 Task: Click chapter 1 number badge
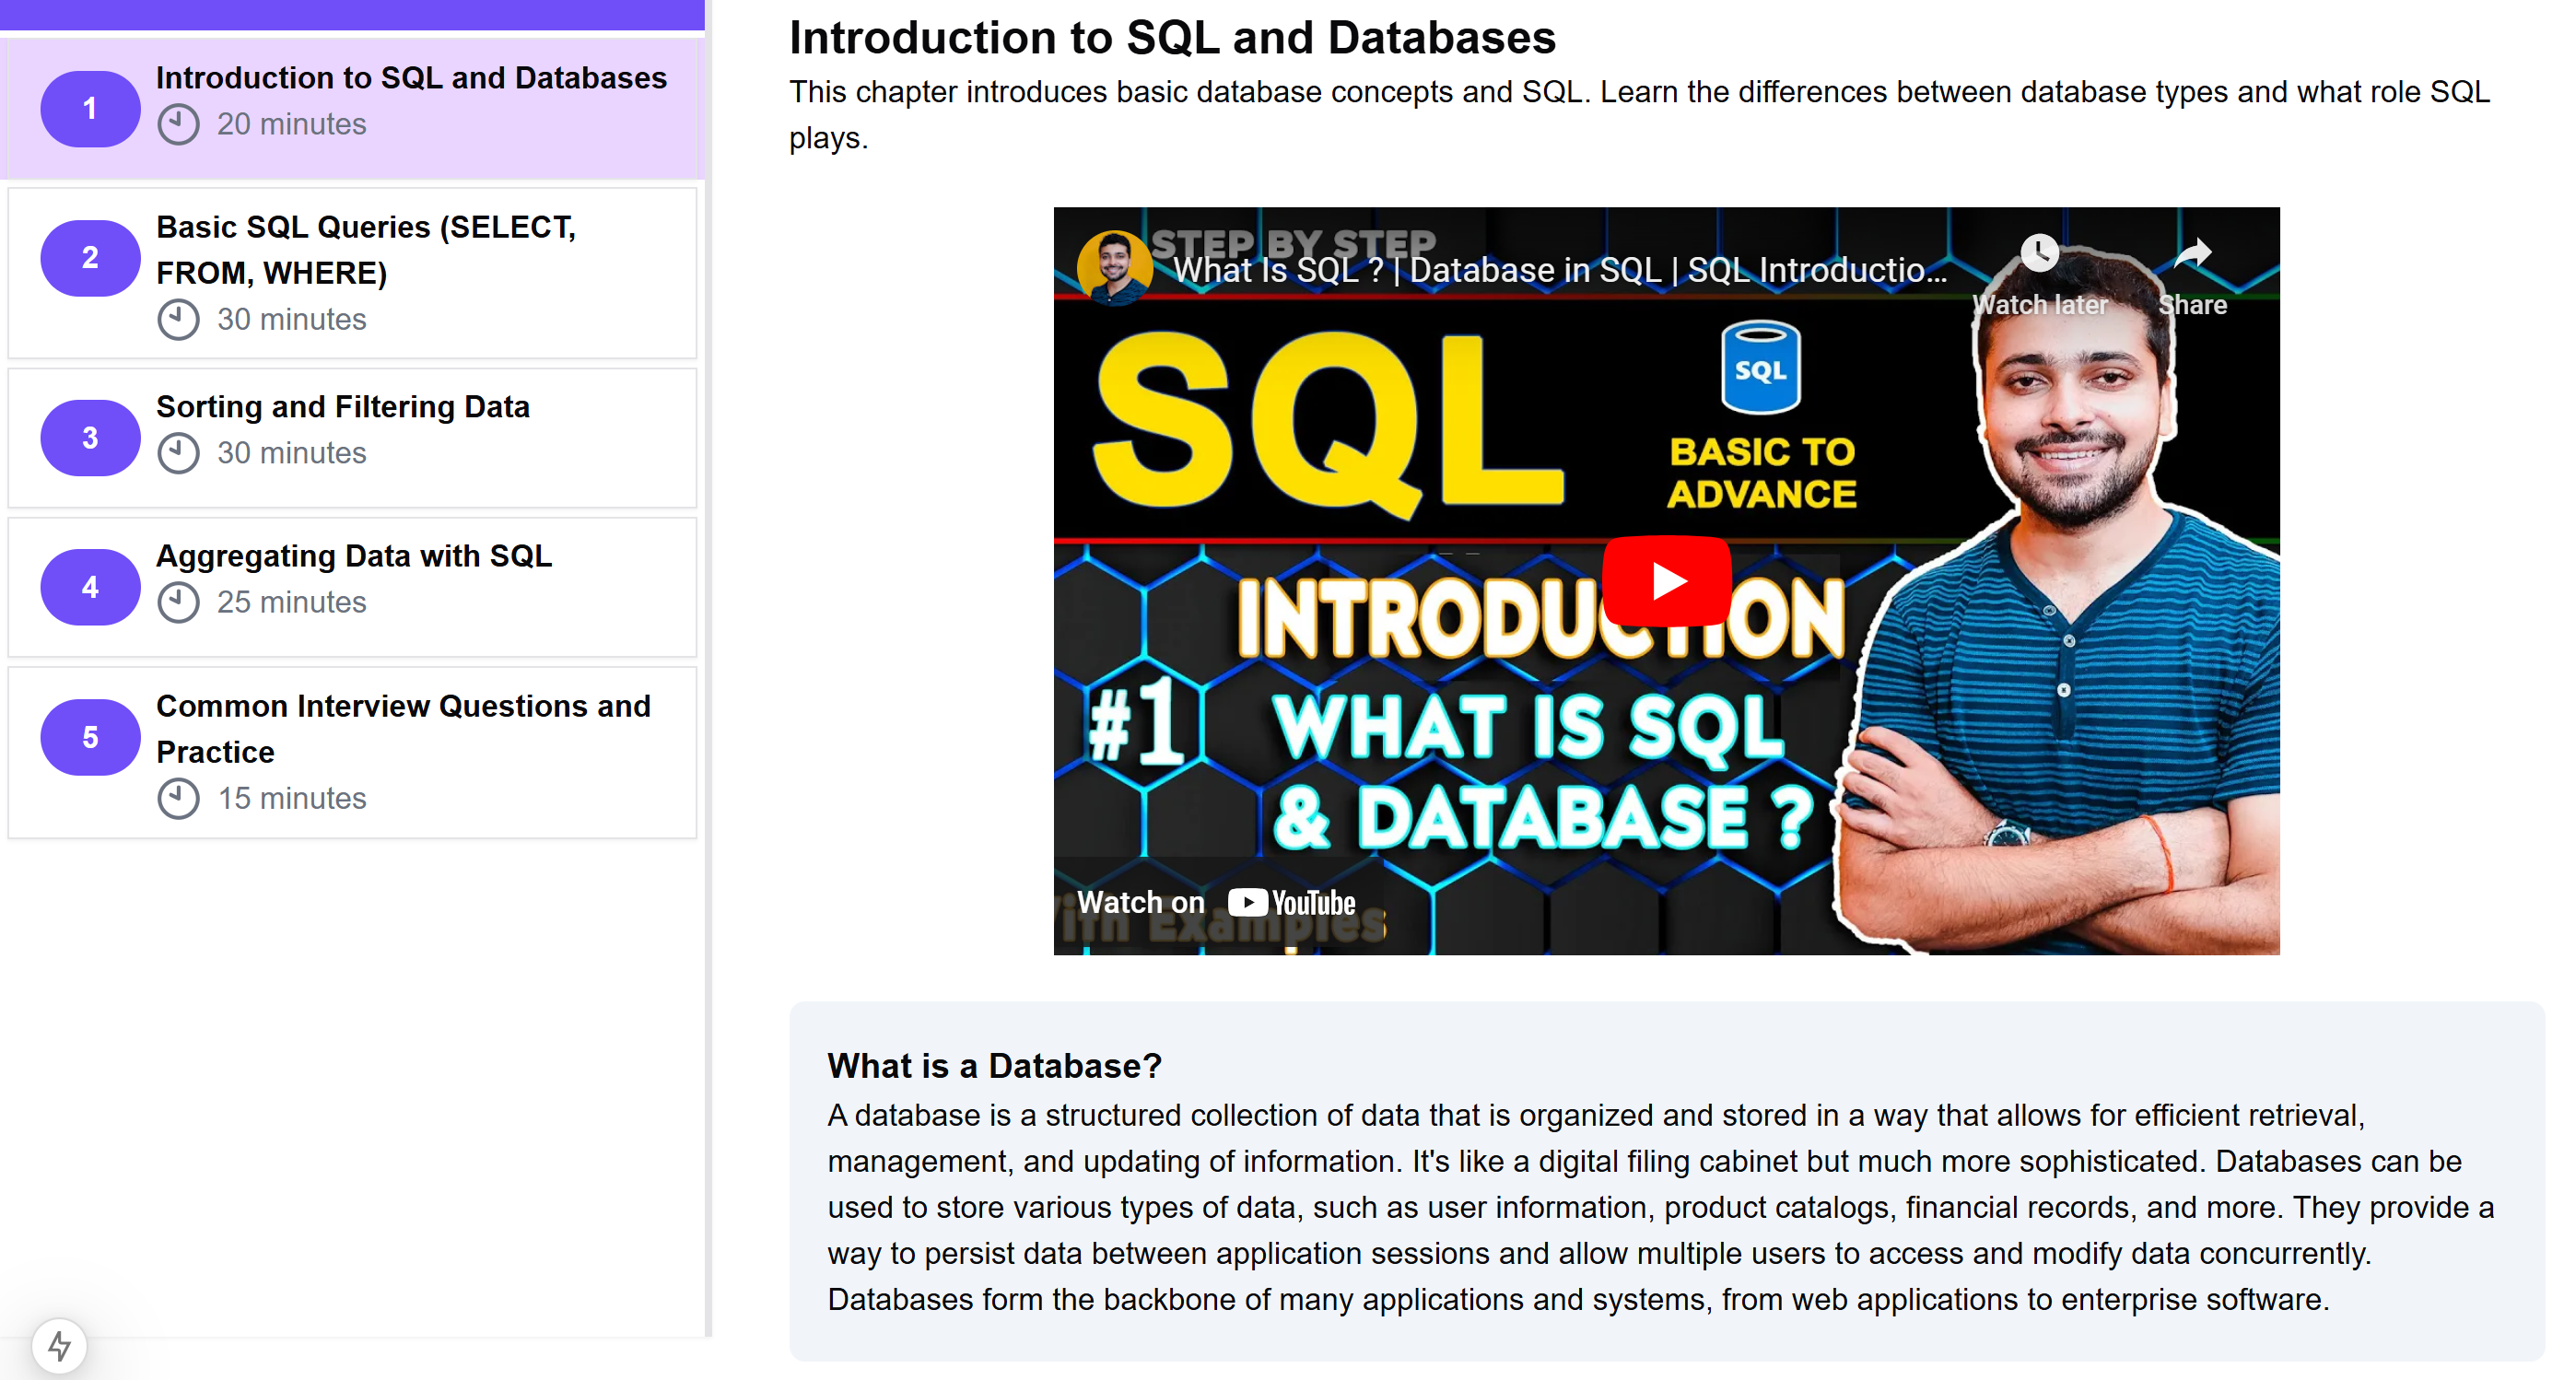[x=90, y=108]
